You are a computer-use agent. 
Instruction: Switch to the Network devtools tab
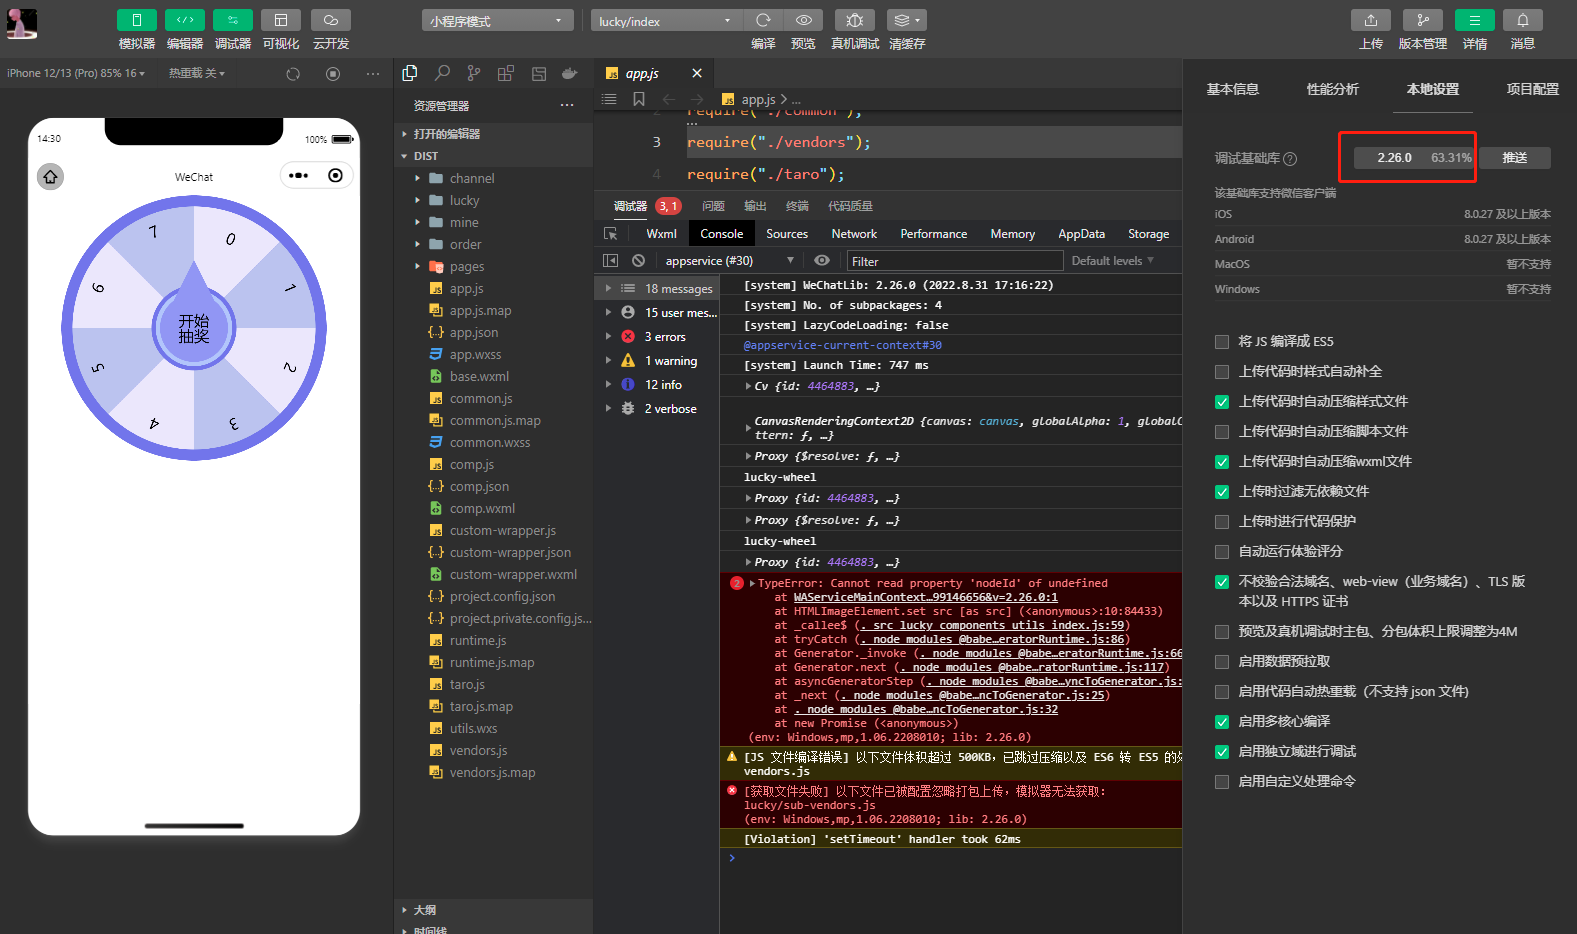853,234
